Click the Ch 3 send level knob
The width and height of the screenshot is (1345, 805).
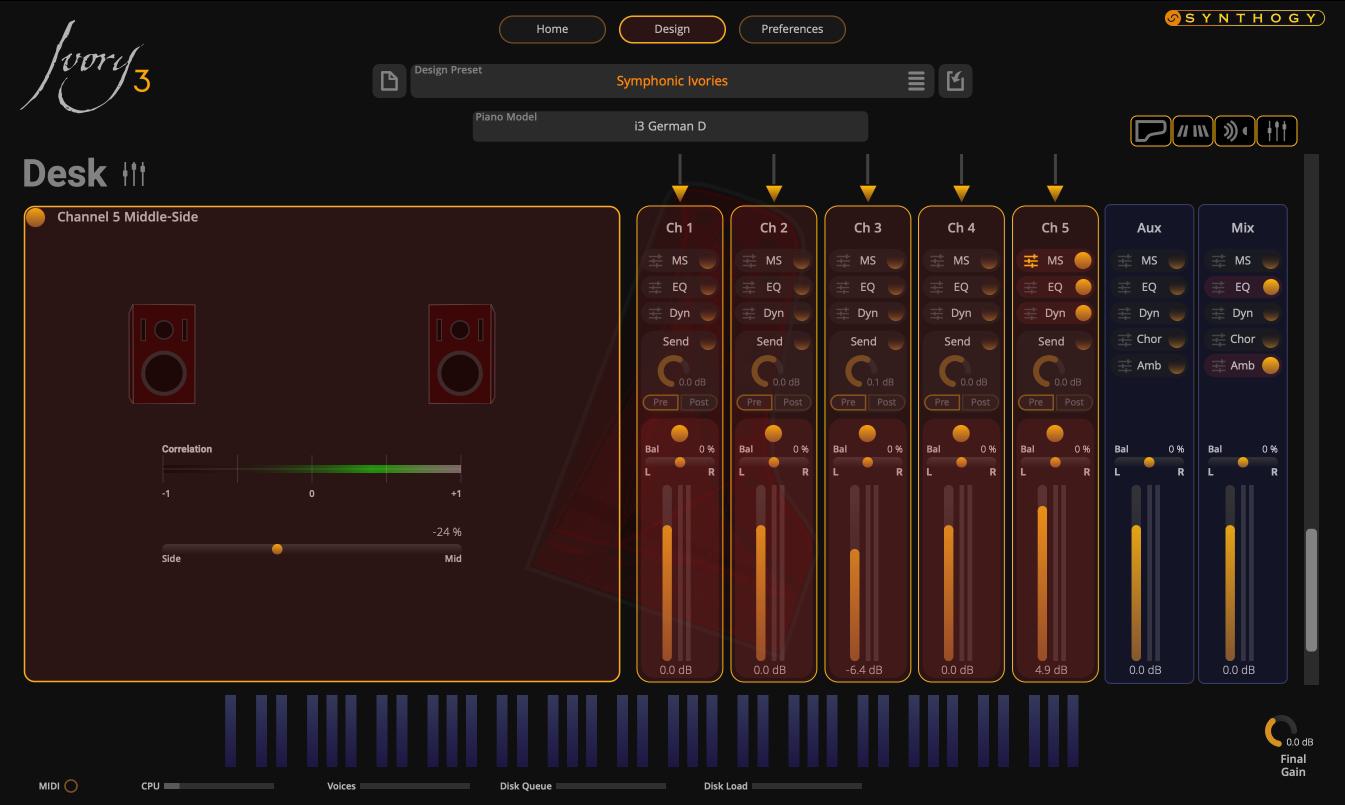tap(859, 372)
